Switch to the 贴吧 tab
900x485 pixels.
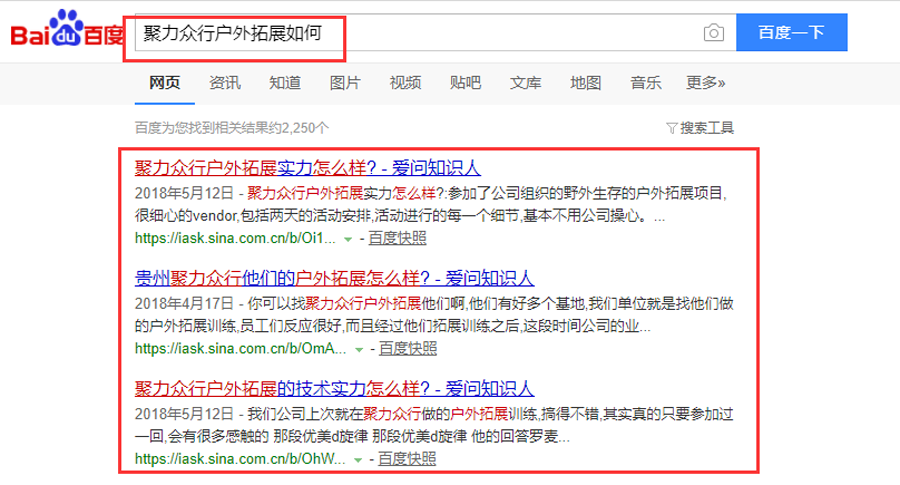(x=465, y=83)
